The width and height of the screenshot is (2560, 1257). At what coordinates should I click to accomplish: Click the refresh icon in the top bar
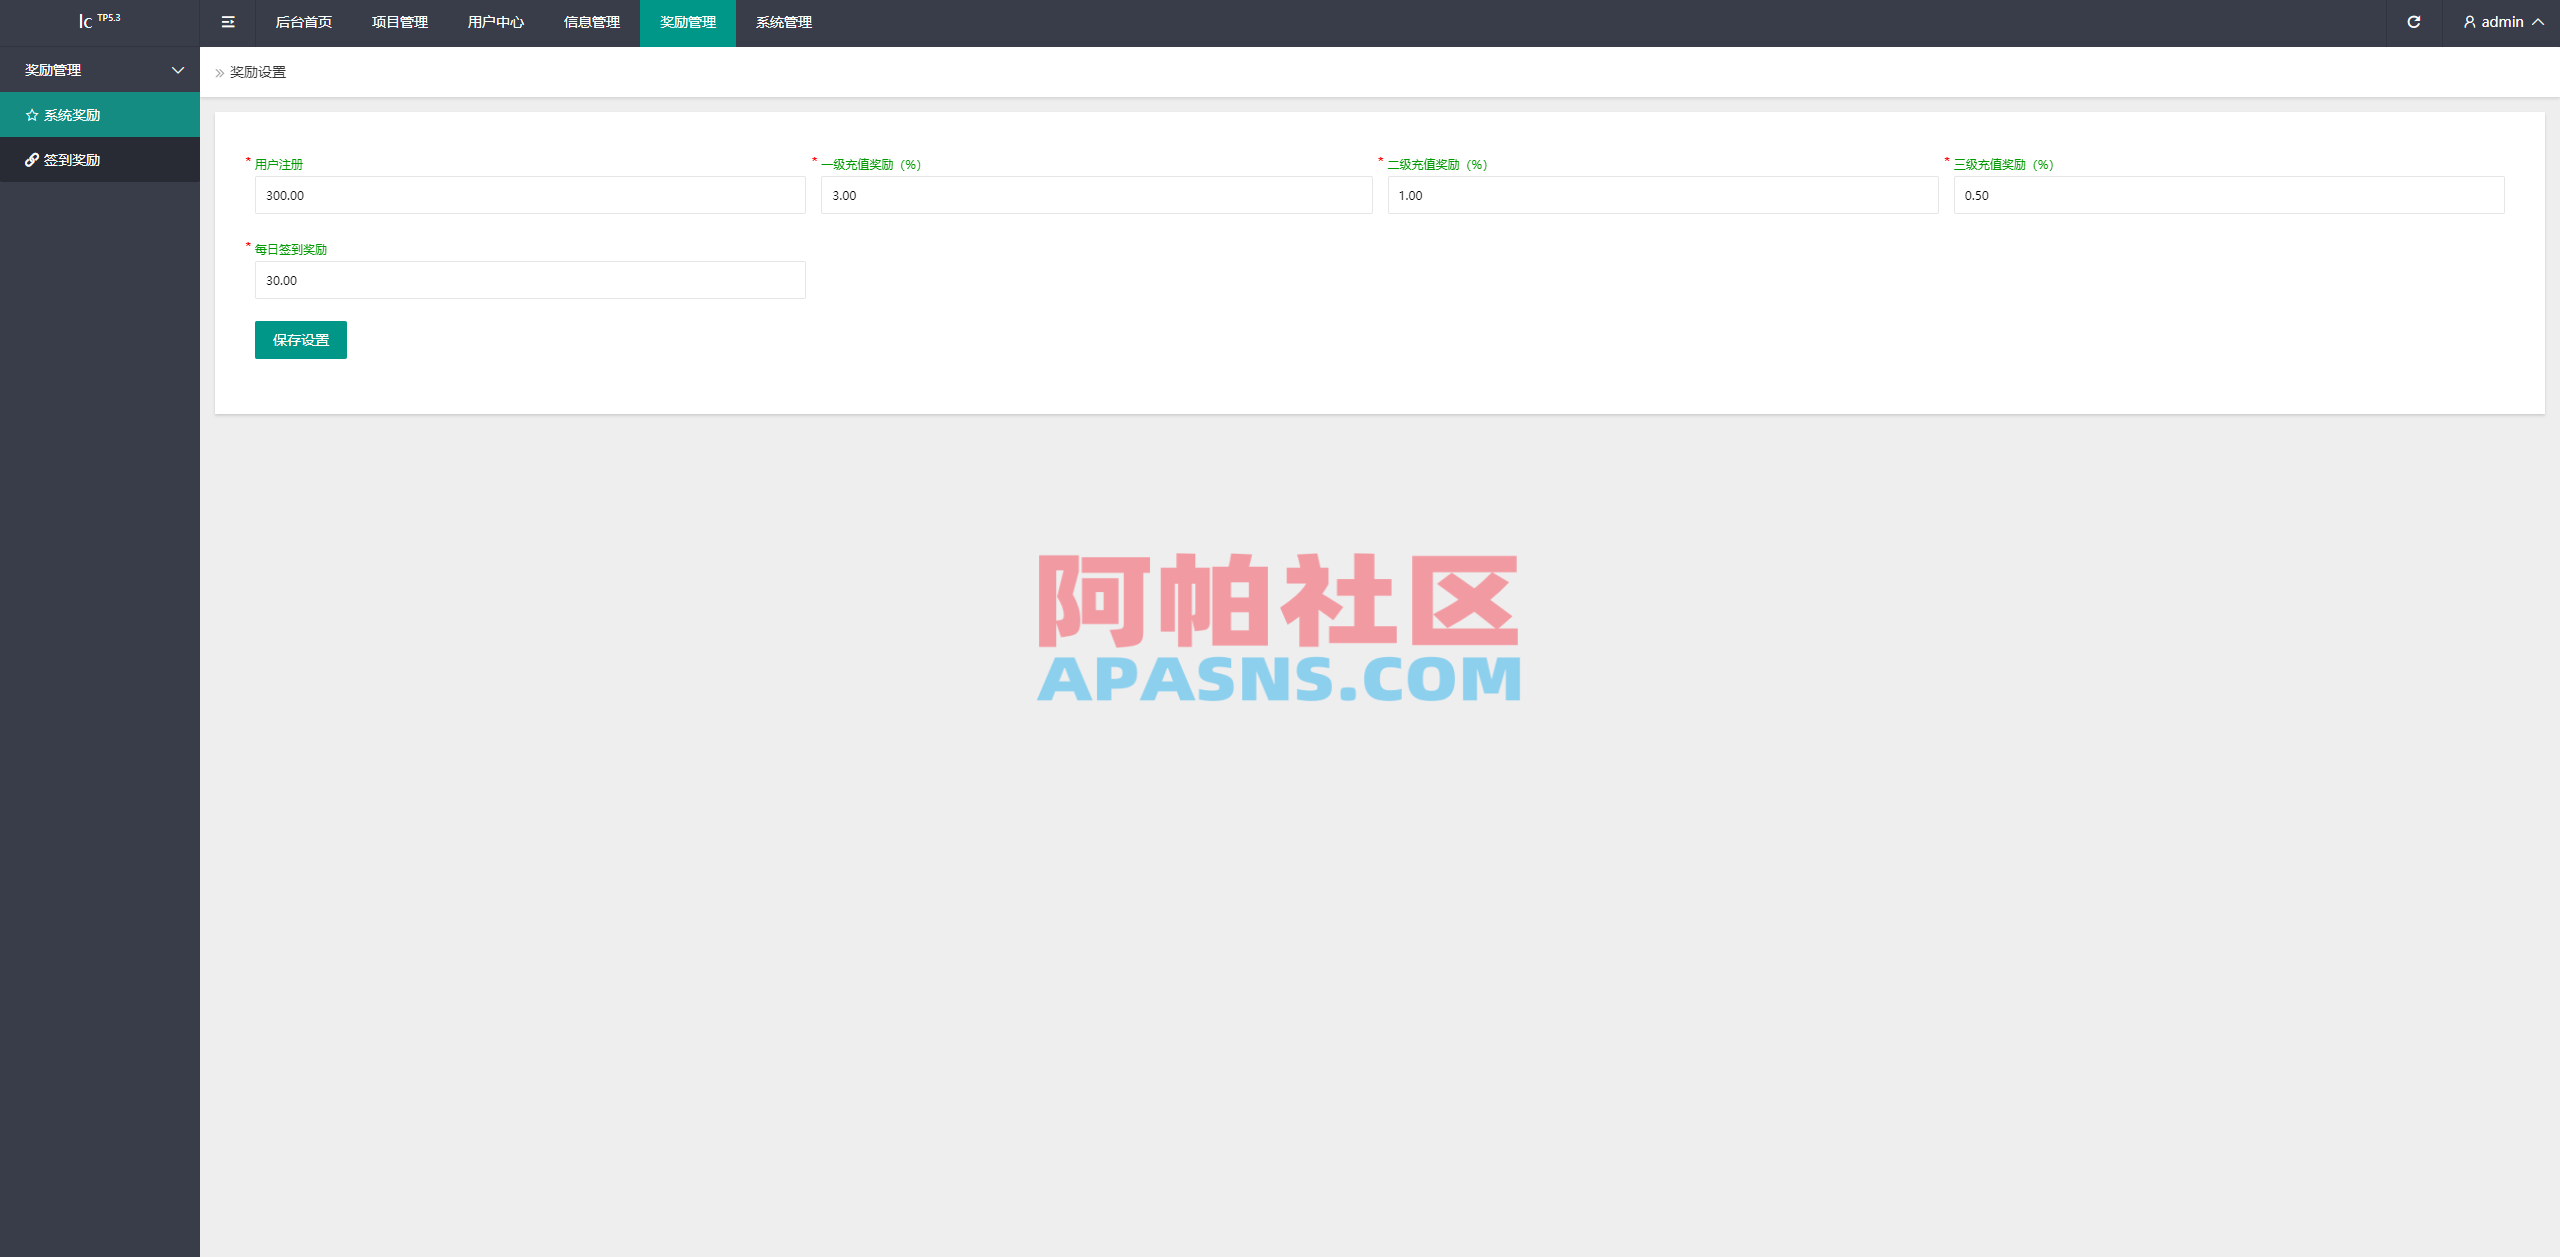pos(2414,21)
